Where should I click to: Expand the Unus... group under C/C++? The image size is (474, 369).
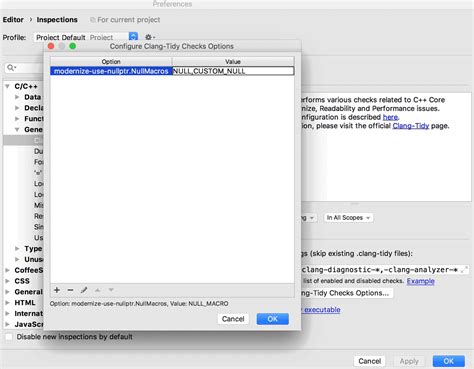click(x=17, y=259)
